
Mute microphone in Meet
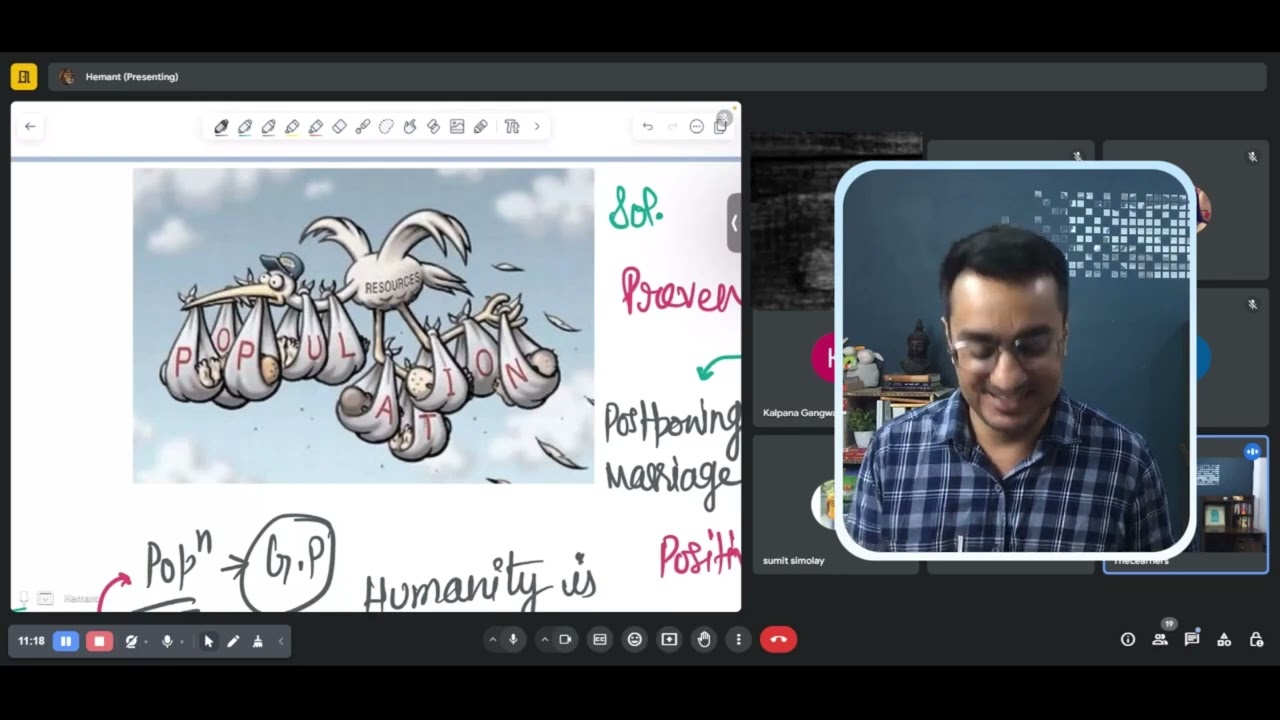point(513,640)
